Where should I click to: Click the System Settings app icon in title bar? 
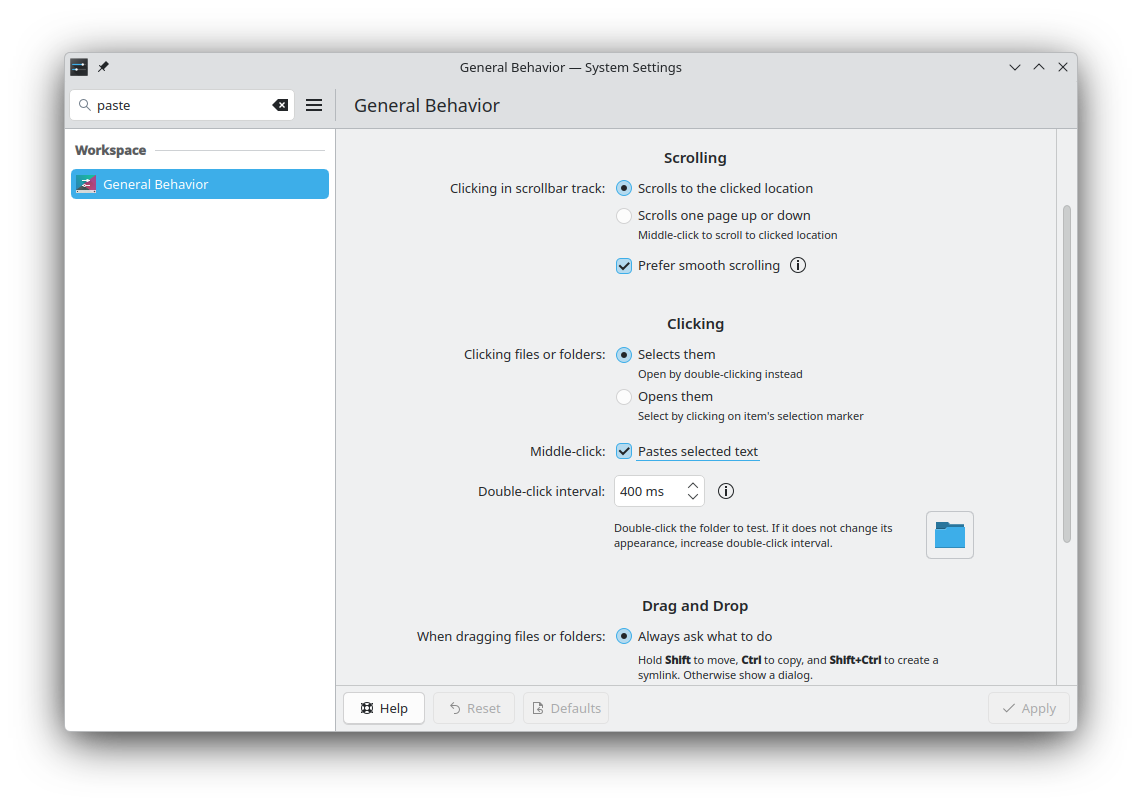pyautogui.click(x=79, y=67)
